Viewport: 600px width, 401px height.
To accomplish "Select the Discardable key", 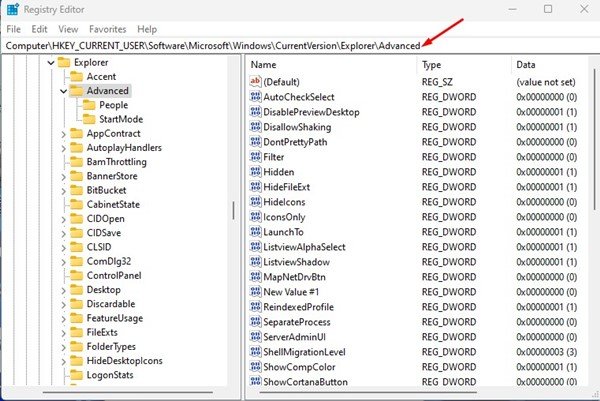I will coord(111,304).
